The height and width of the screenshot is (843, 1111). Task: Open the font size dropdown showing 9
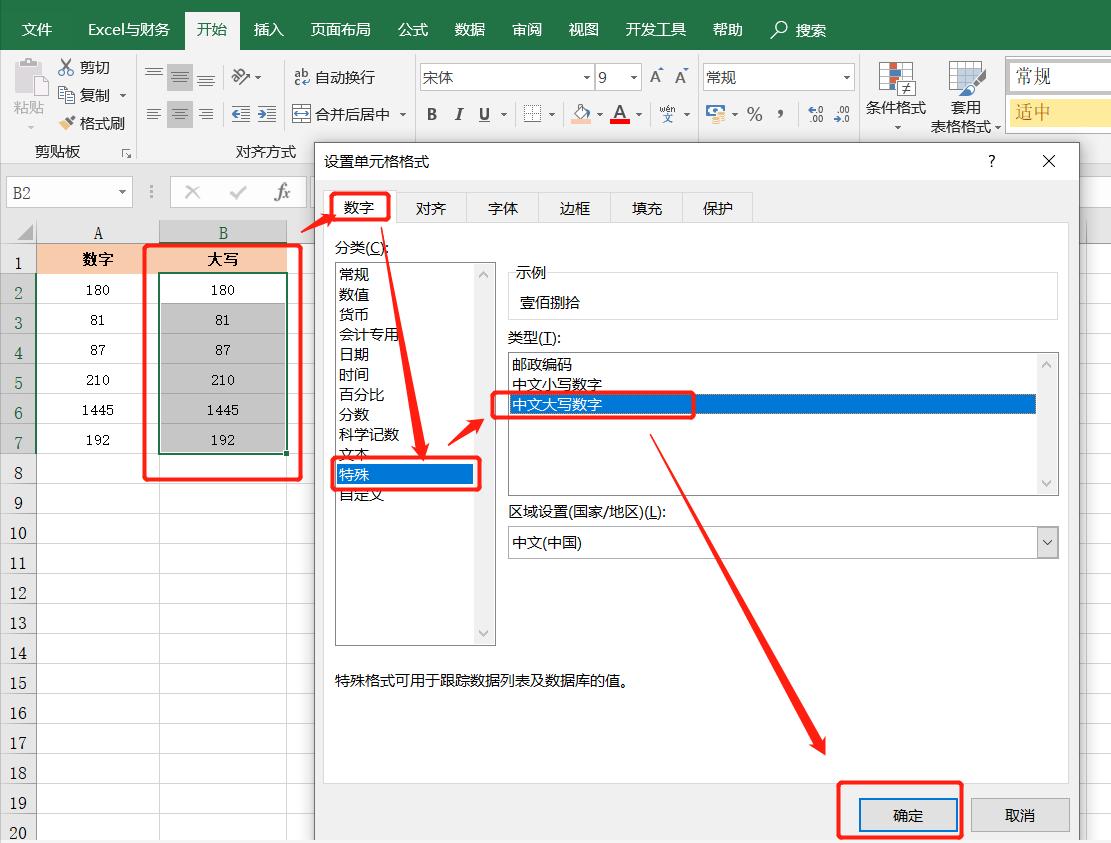(633, 77)
